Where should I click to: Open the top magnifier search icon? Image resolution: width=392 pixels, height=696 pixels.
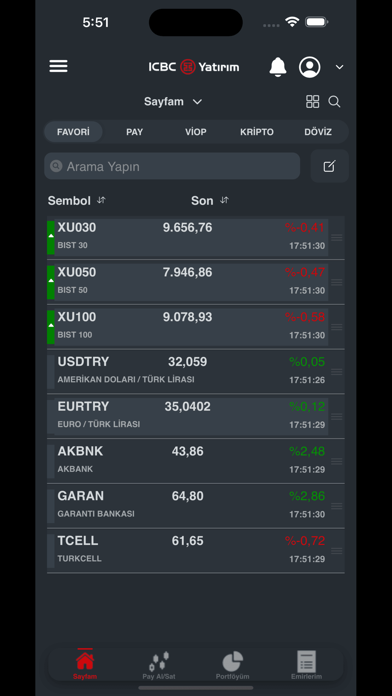pyautogui.click(x=334, y=102)
